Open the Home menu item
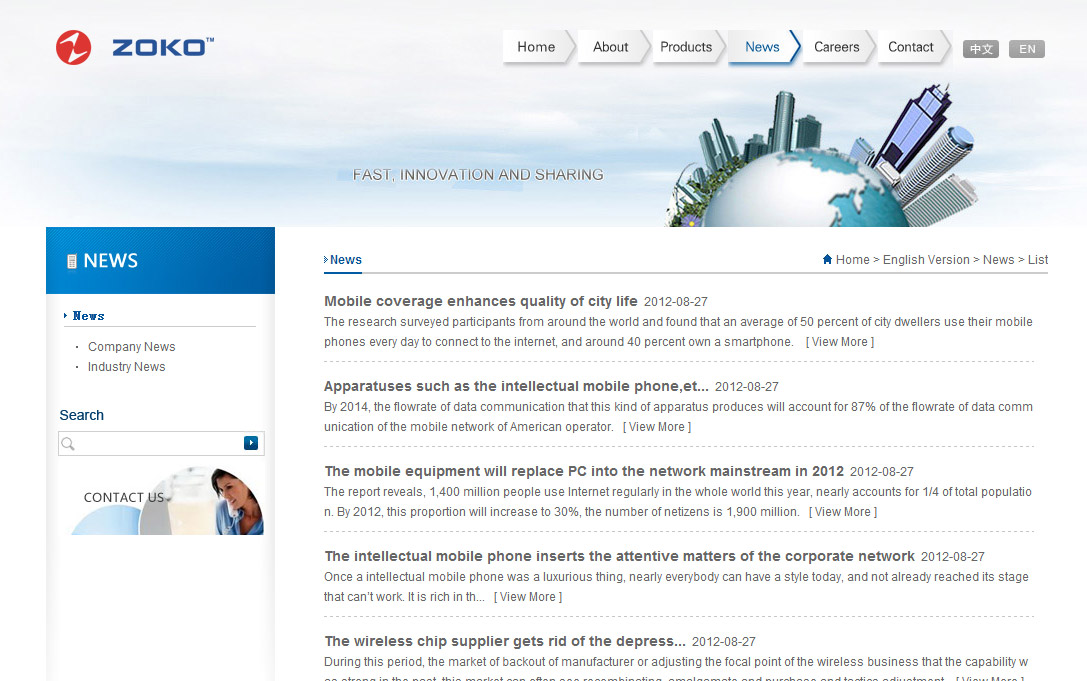Image resolution: width=1087 pixels, height=681 pixels. [x=537, y=47]
